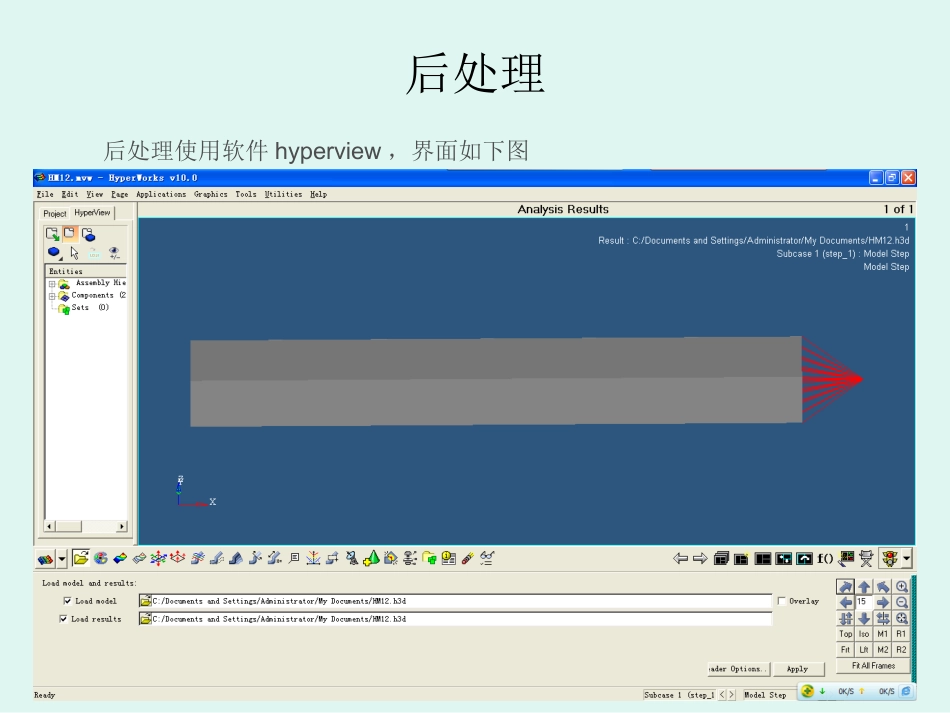Click the Reader Options button
The height and width of the screenshot is (713, 950).
tap(739, 669)
